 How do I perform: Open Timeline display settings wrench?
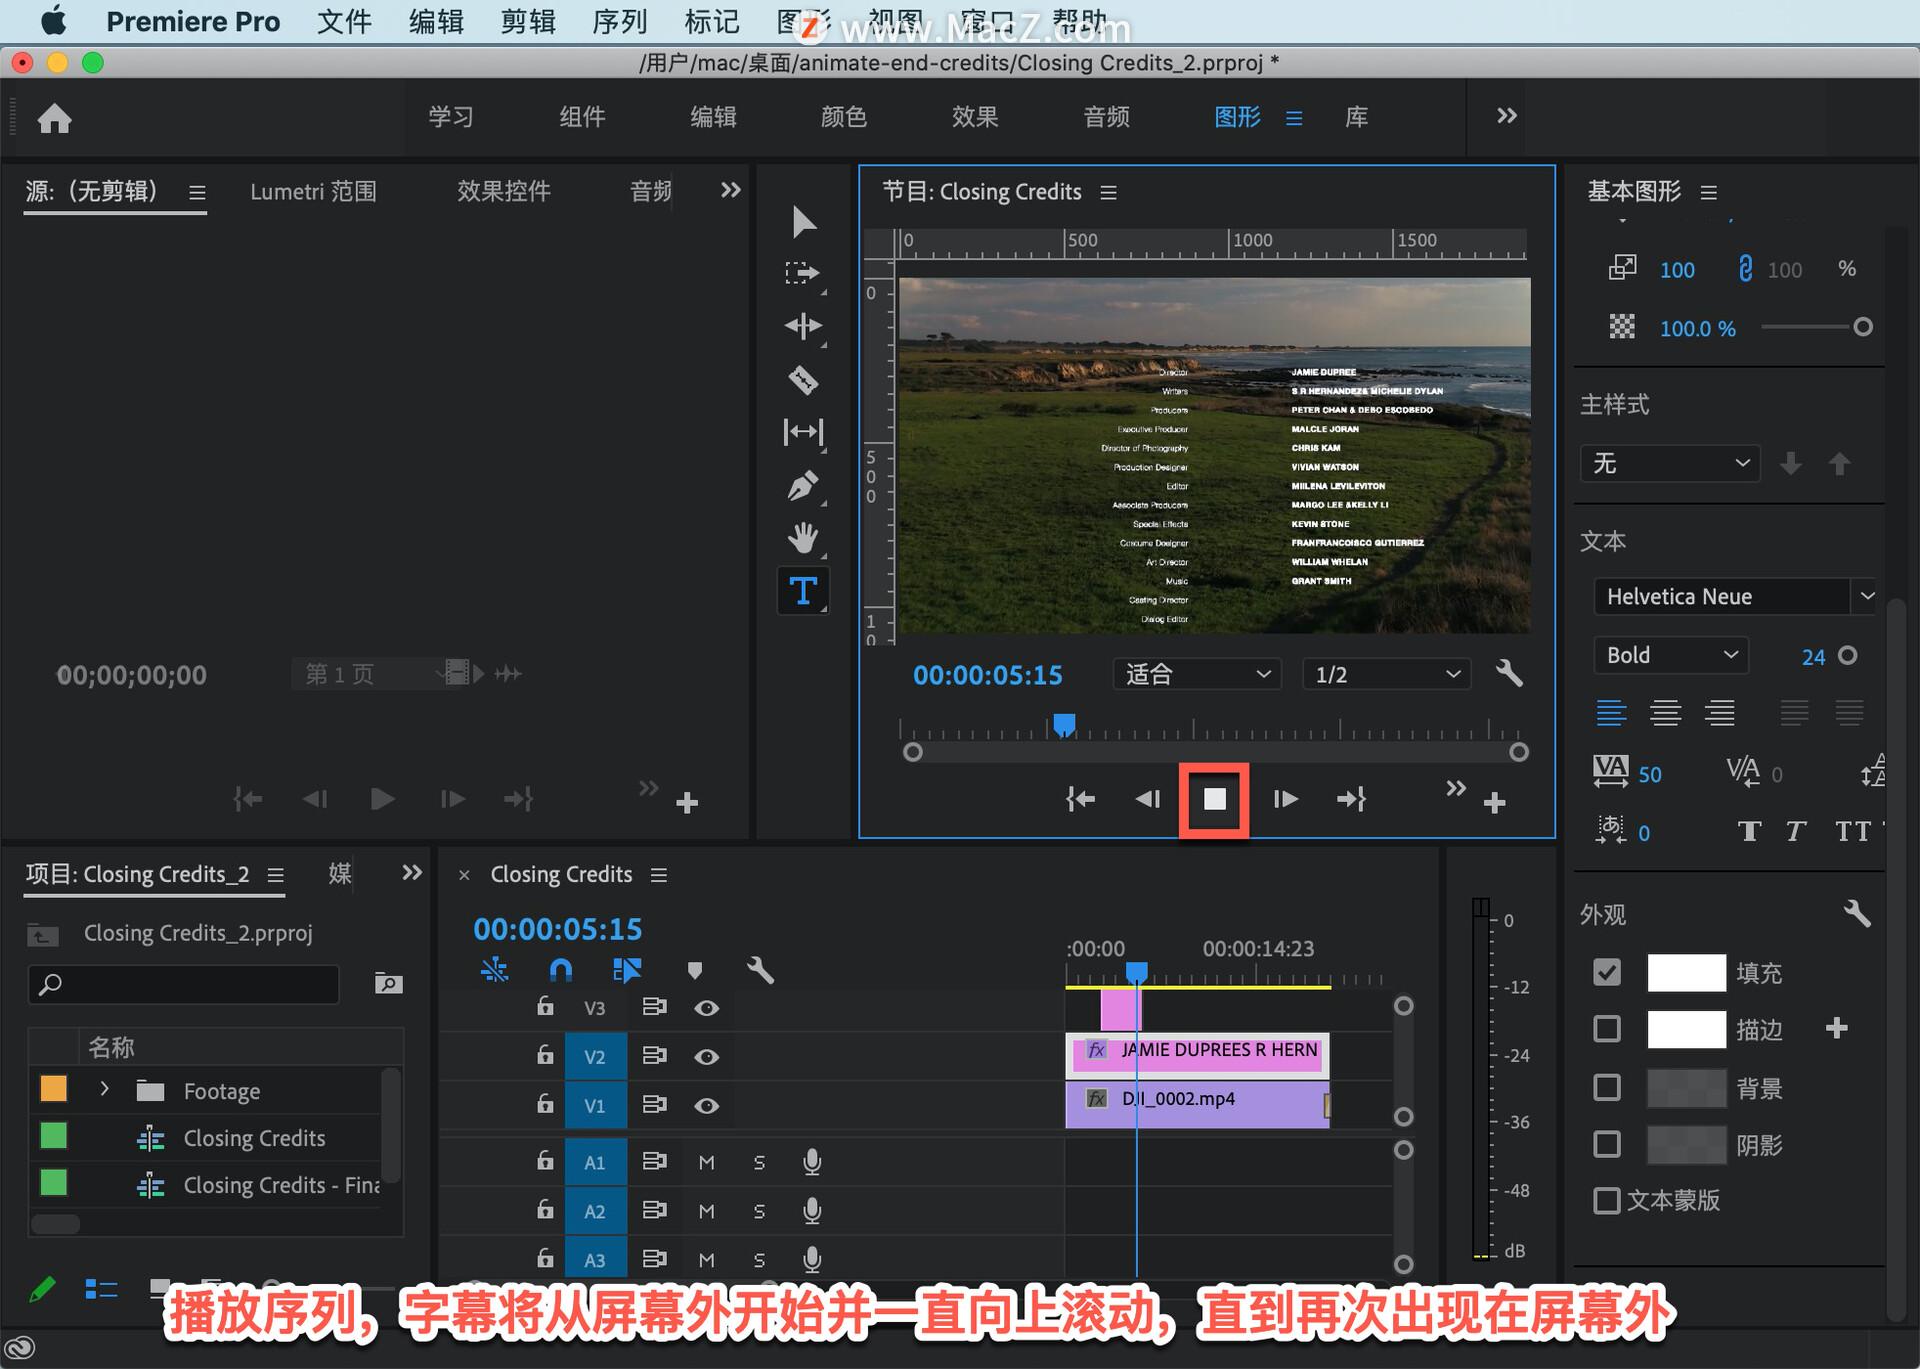click(x=760, y=969)
